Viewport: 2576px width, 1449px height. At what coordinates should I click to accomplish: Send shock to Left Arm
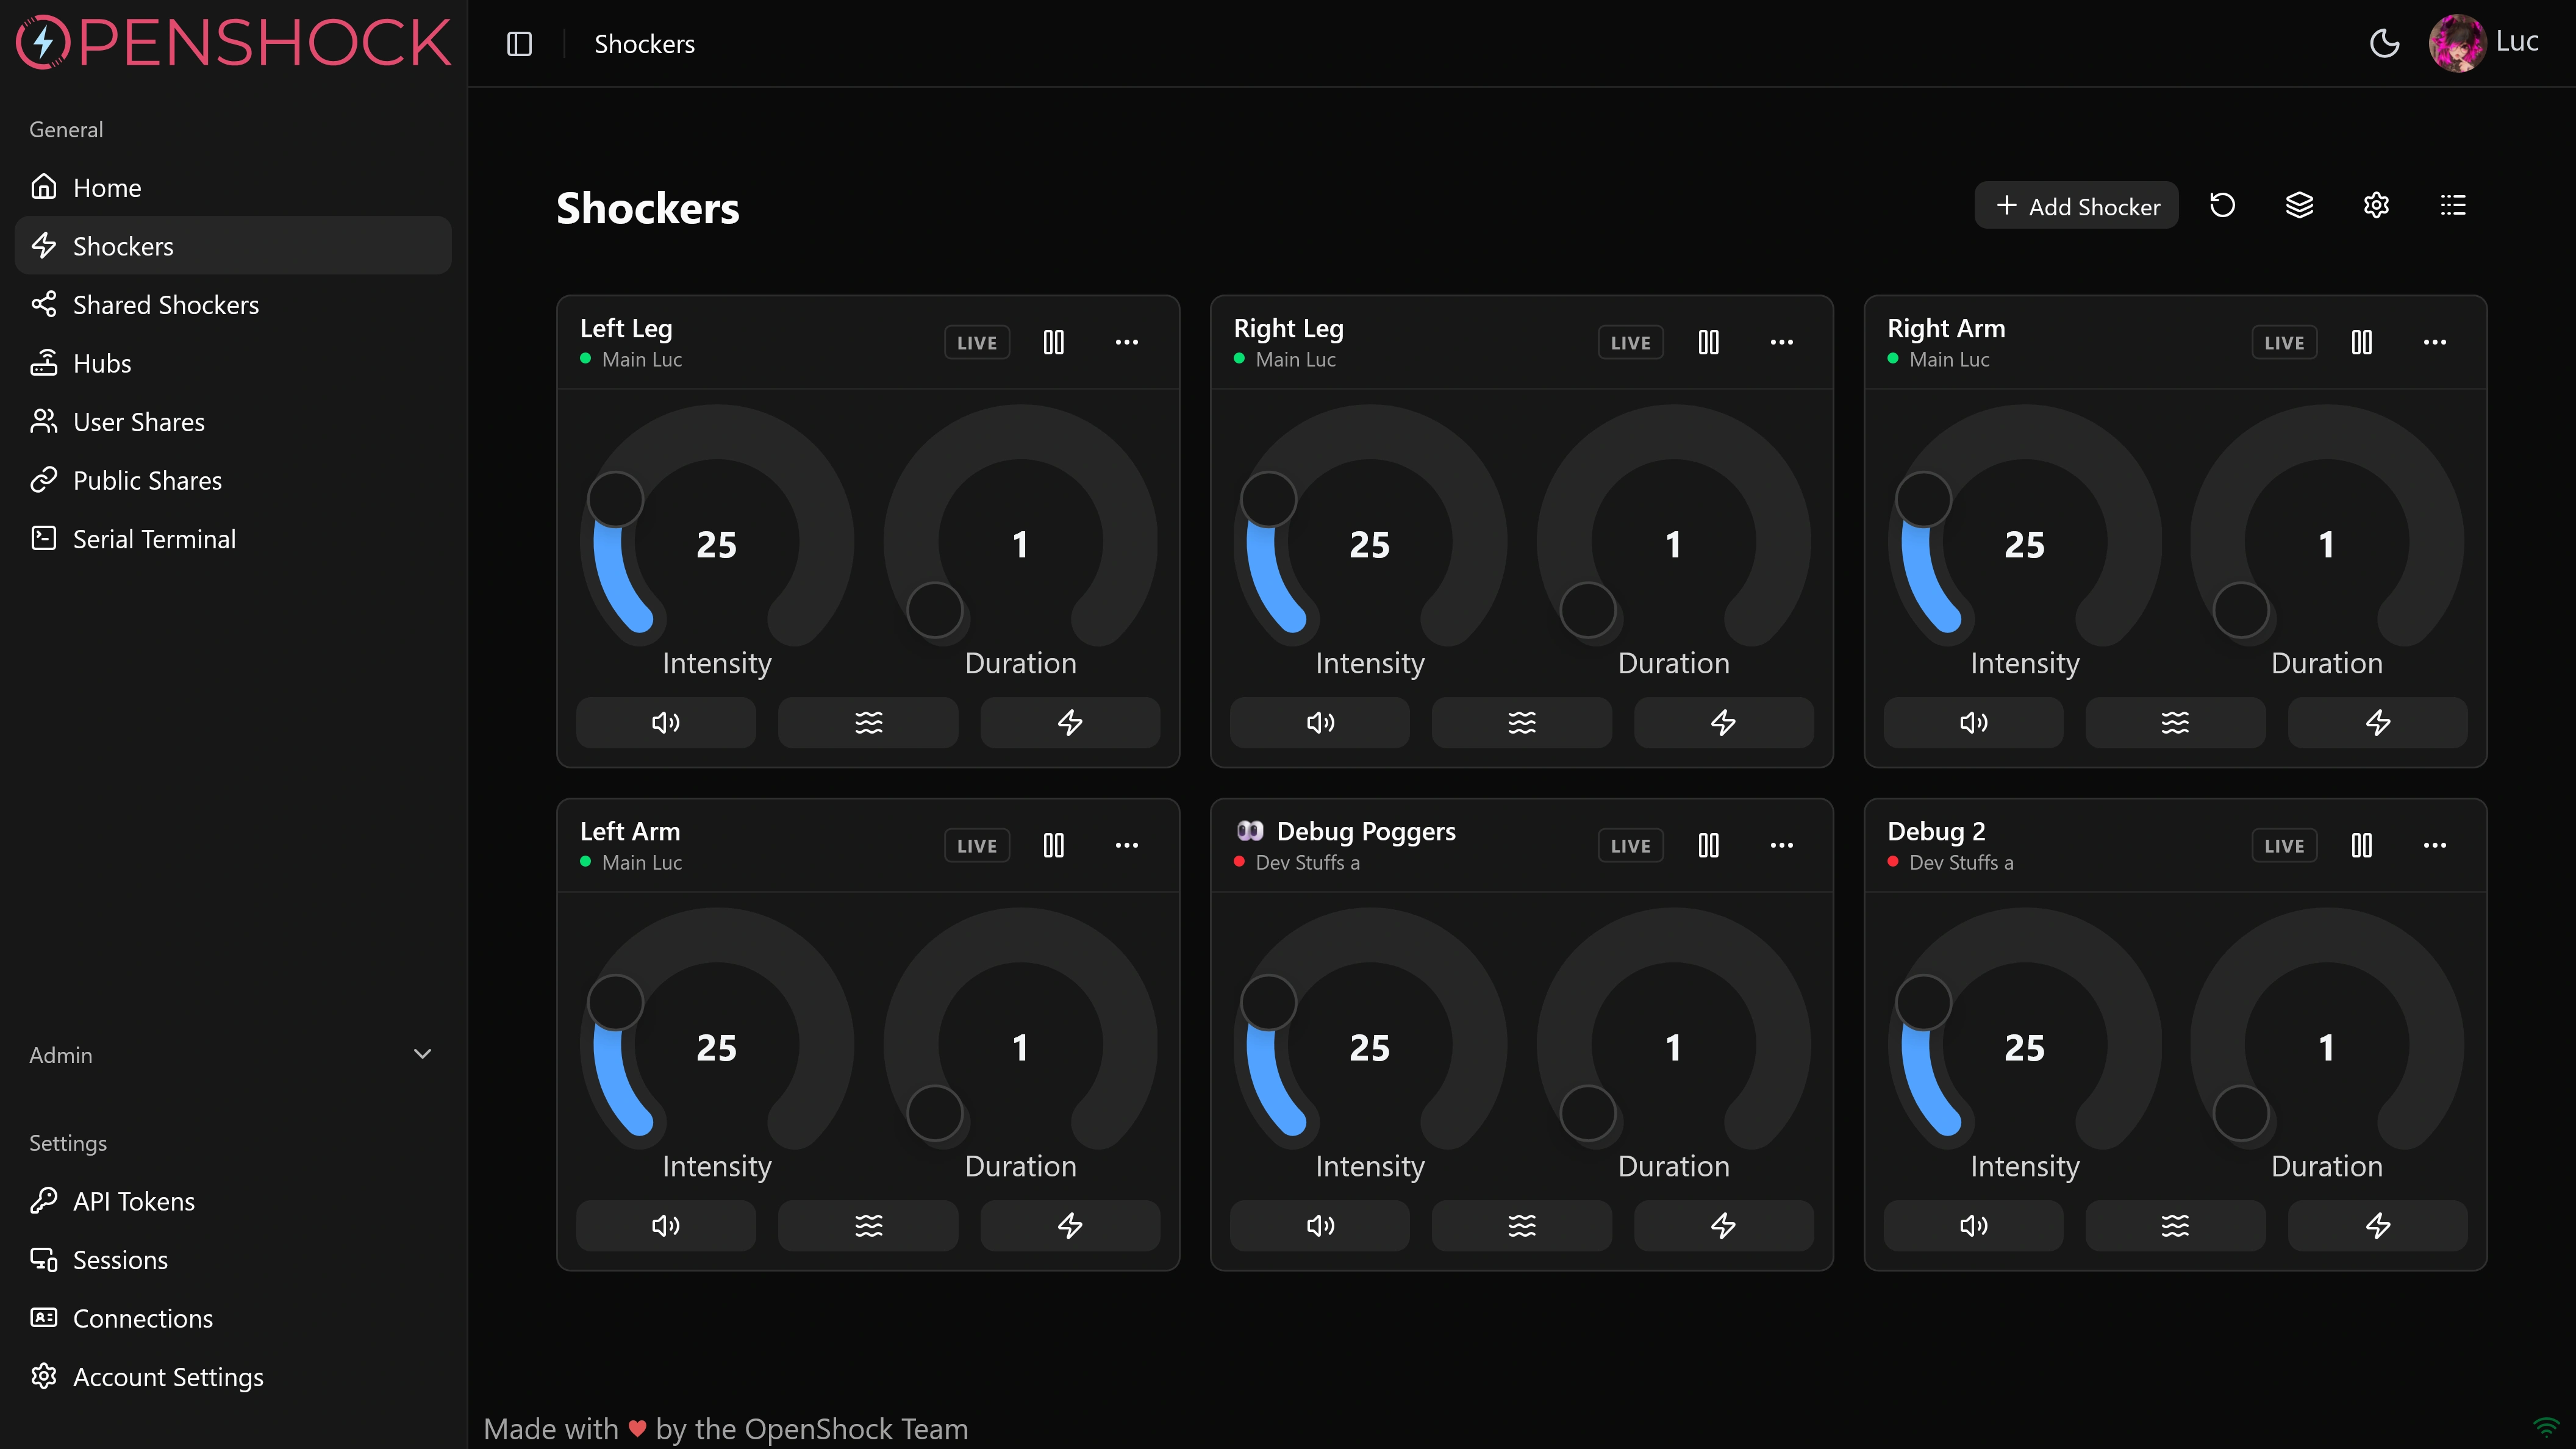pos(1070,1225)
